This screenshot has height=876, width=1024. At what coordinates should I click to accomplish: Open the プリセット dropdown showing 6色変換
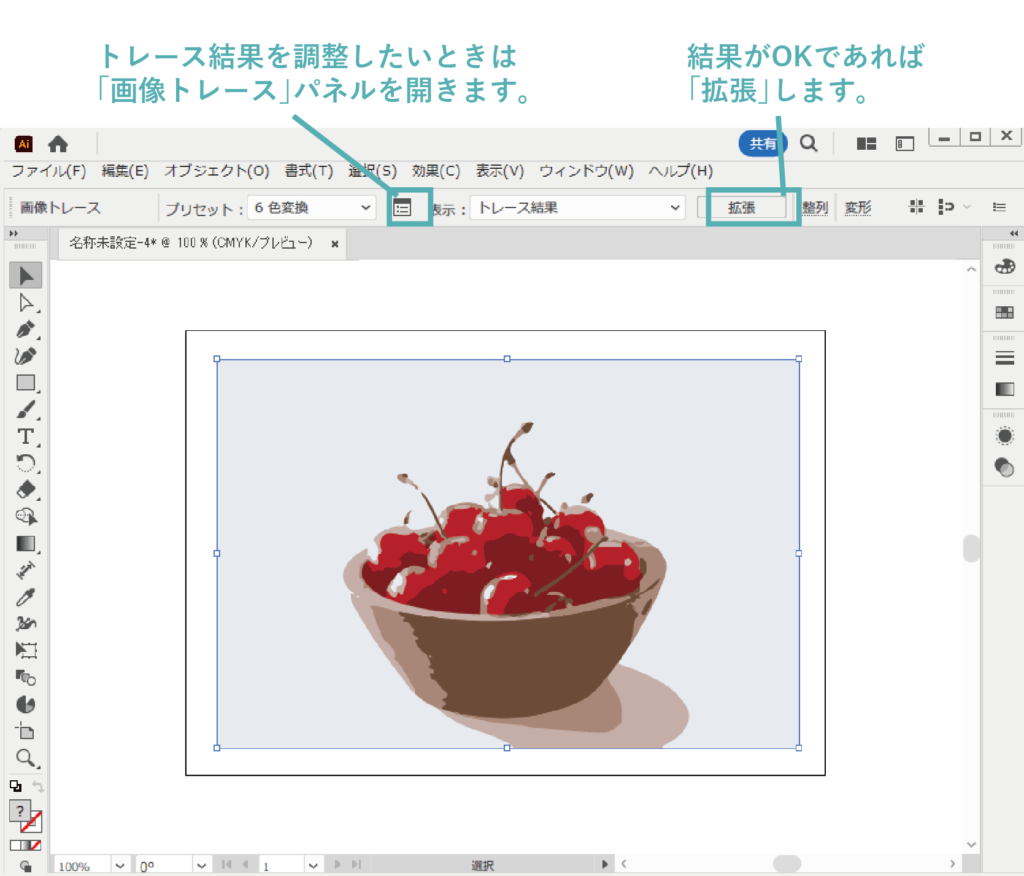coord(311,207)
